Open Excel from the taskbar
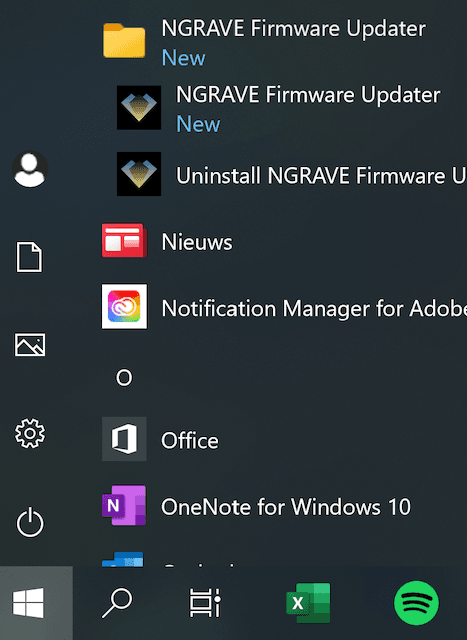This screenshot has width=467, height=640. [308, 603]
